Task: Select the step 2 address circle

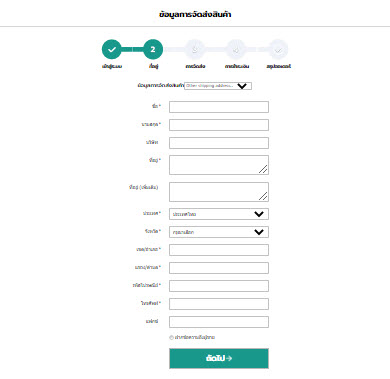Action: tap(153, 49)
